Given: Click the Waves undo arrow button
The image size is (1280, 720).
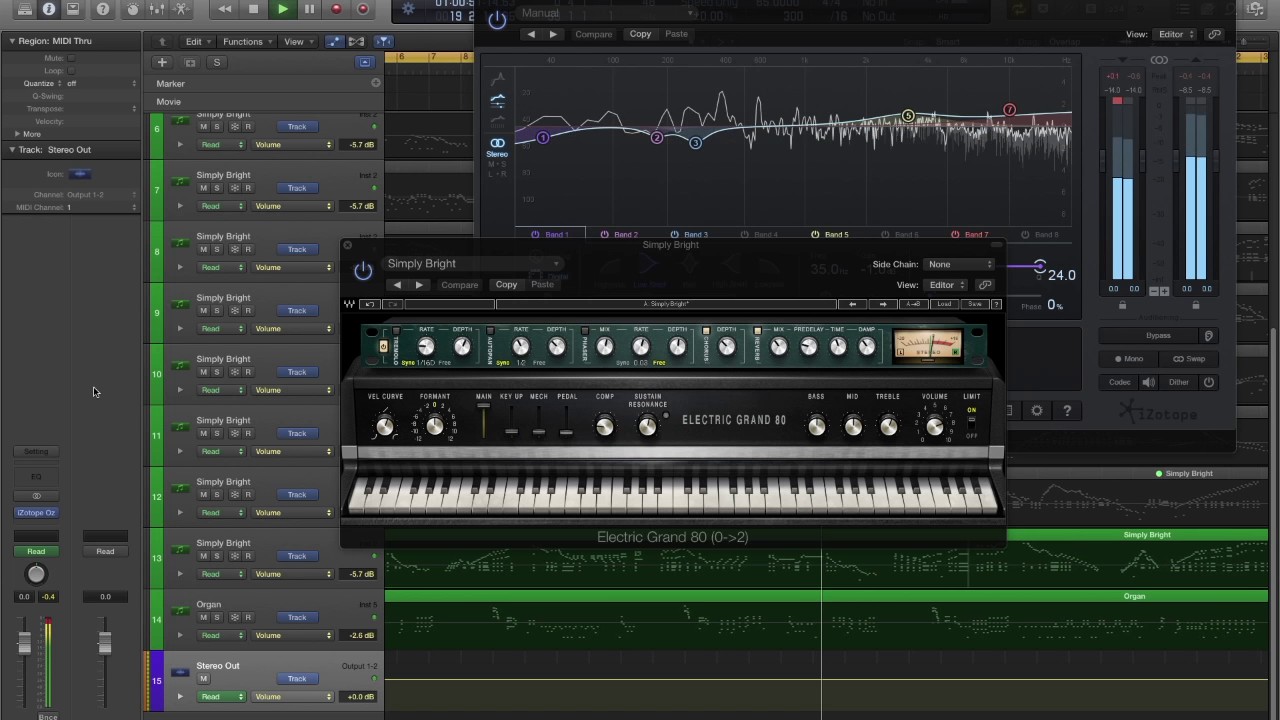Looking at the screenshot, I should 370,304.
